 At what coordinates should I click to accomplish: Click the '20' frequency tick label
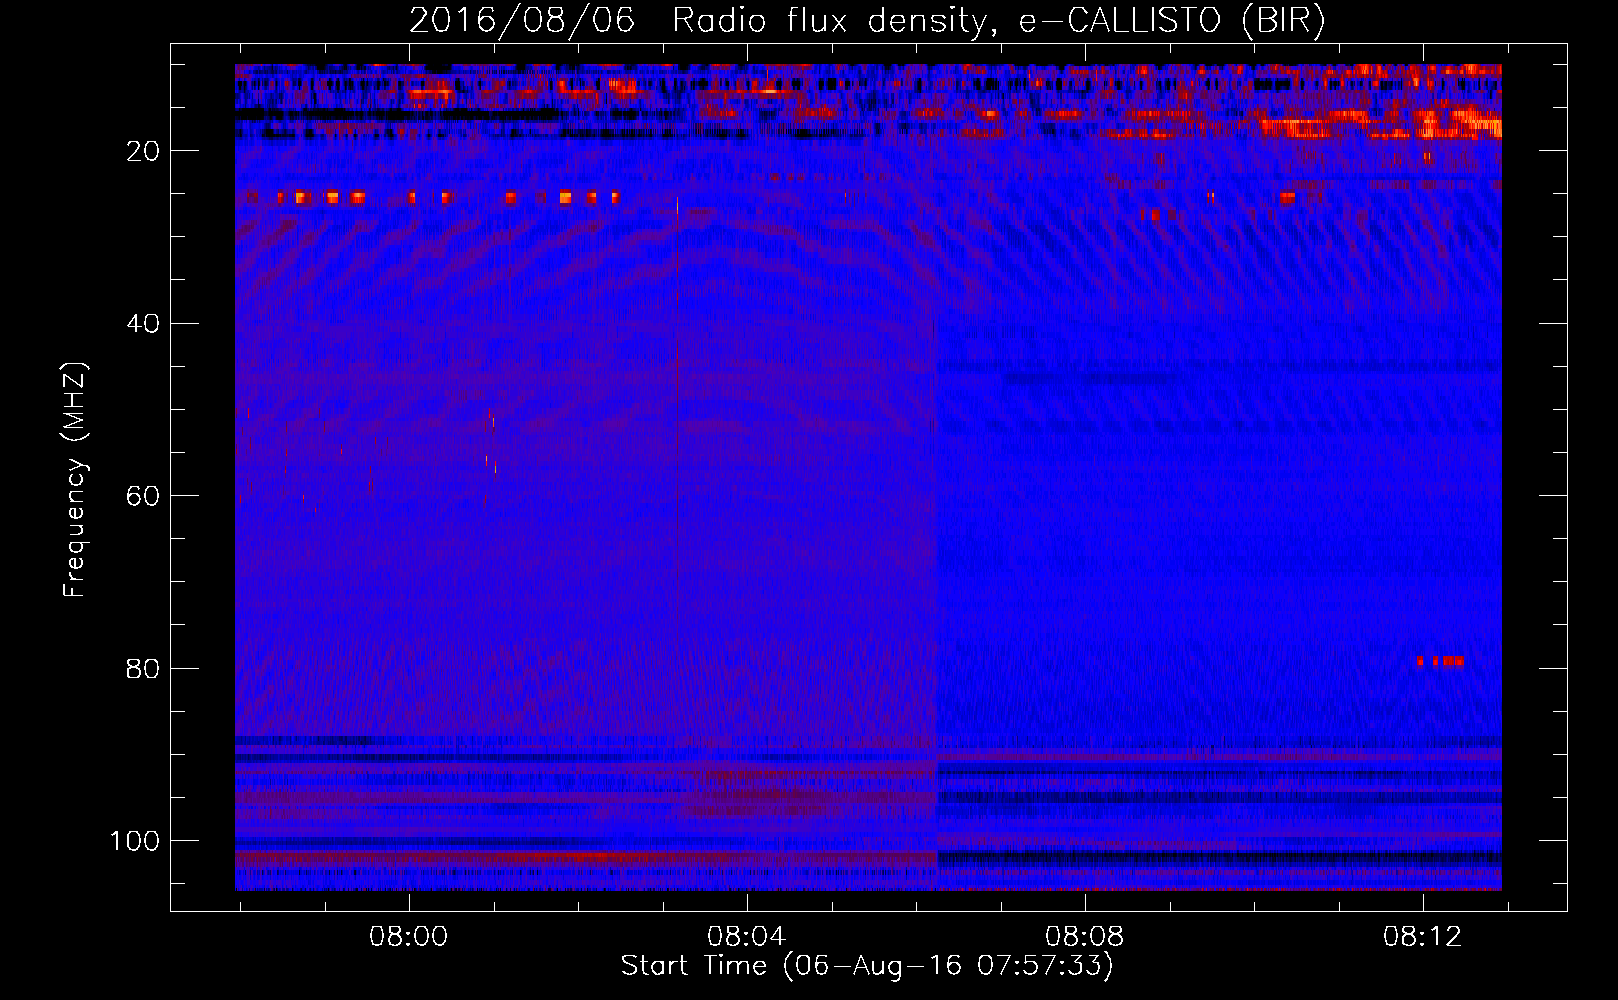(143, 151)
